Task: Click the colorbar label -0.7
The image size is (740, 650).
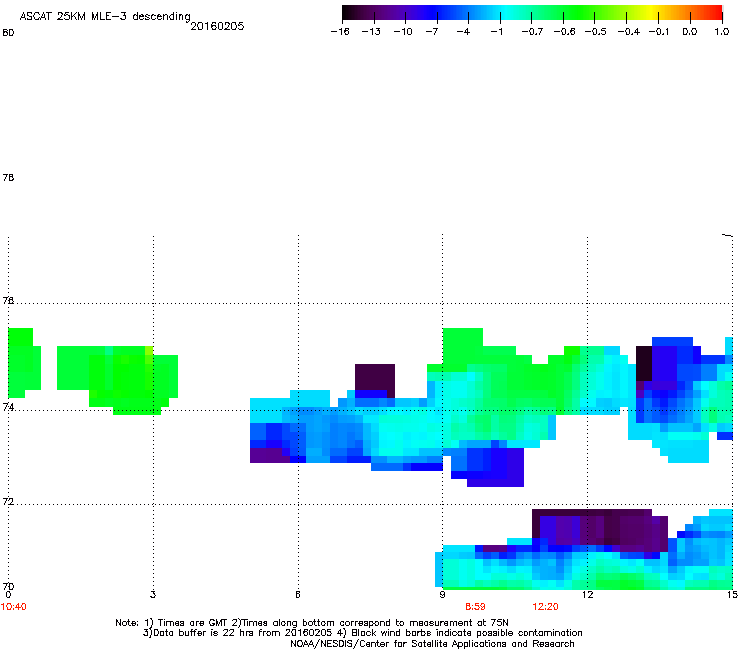Action: point(532,32)
